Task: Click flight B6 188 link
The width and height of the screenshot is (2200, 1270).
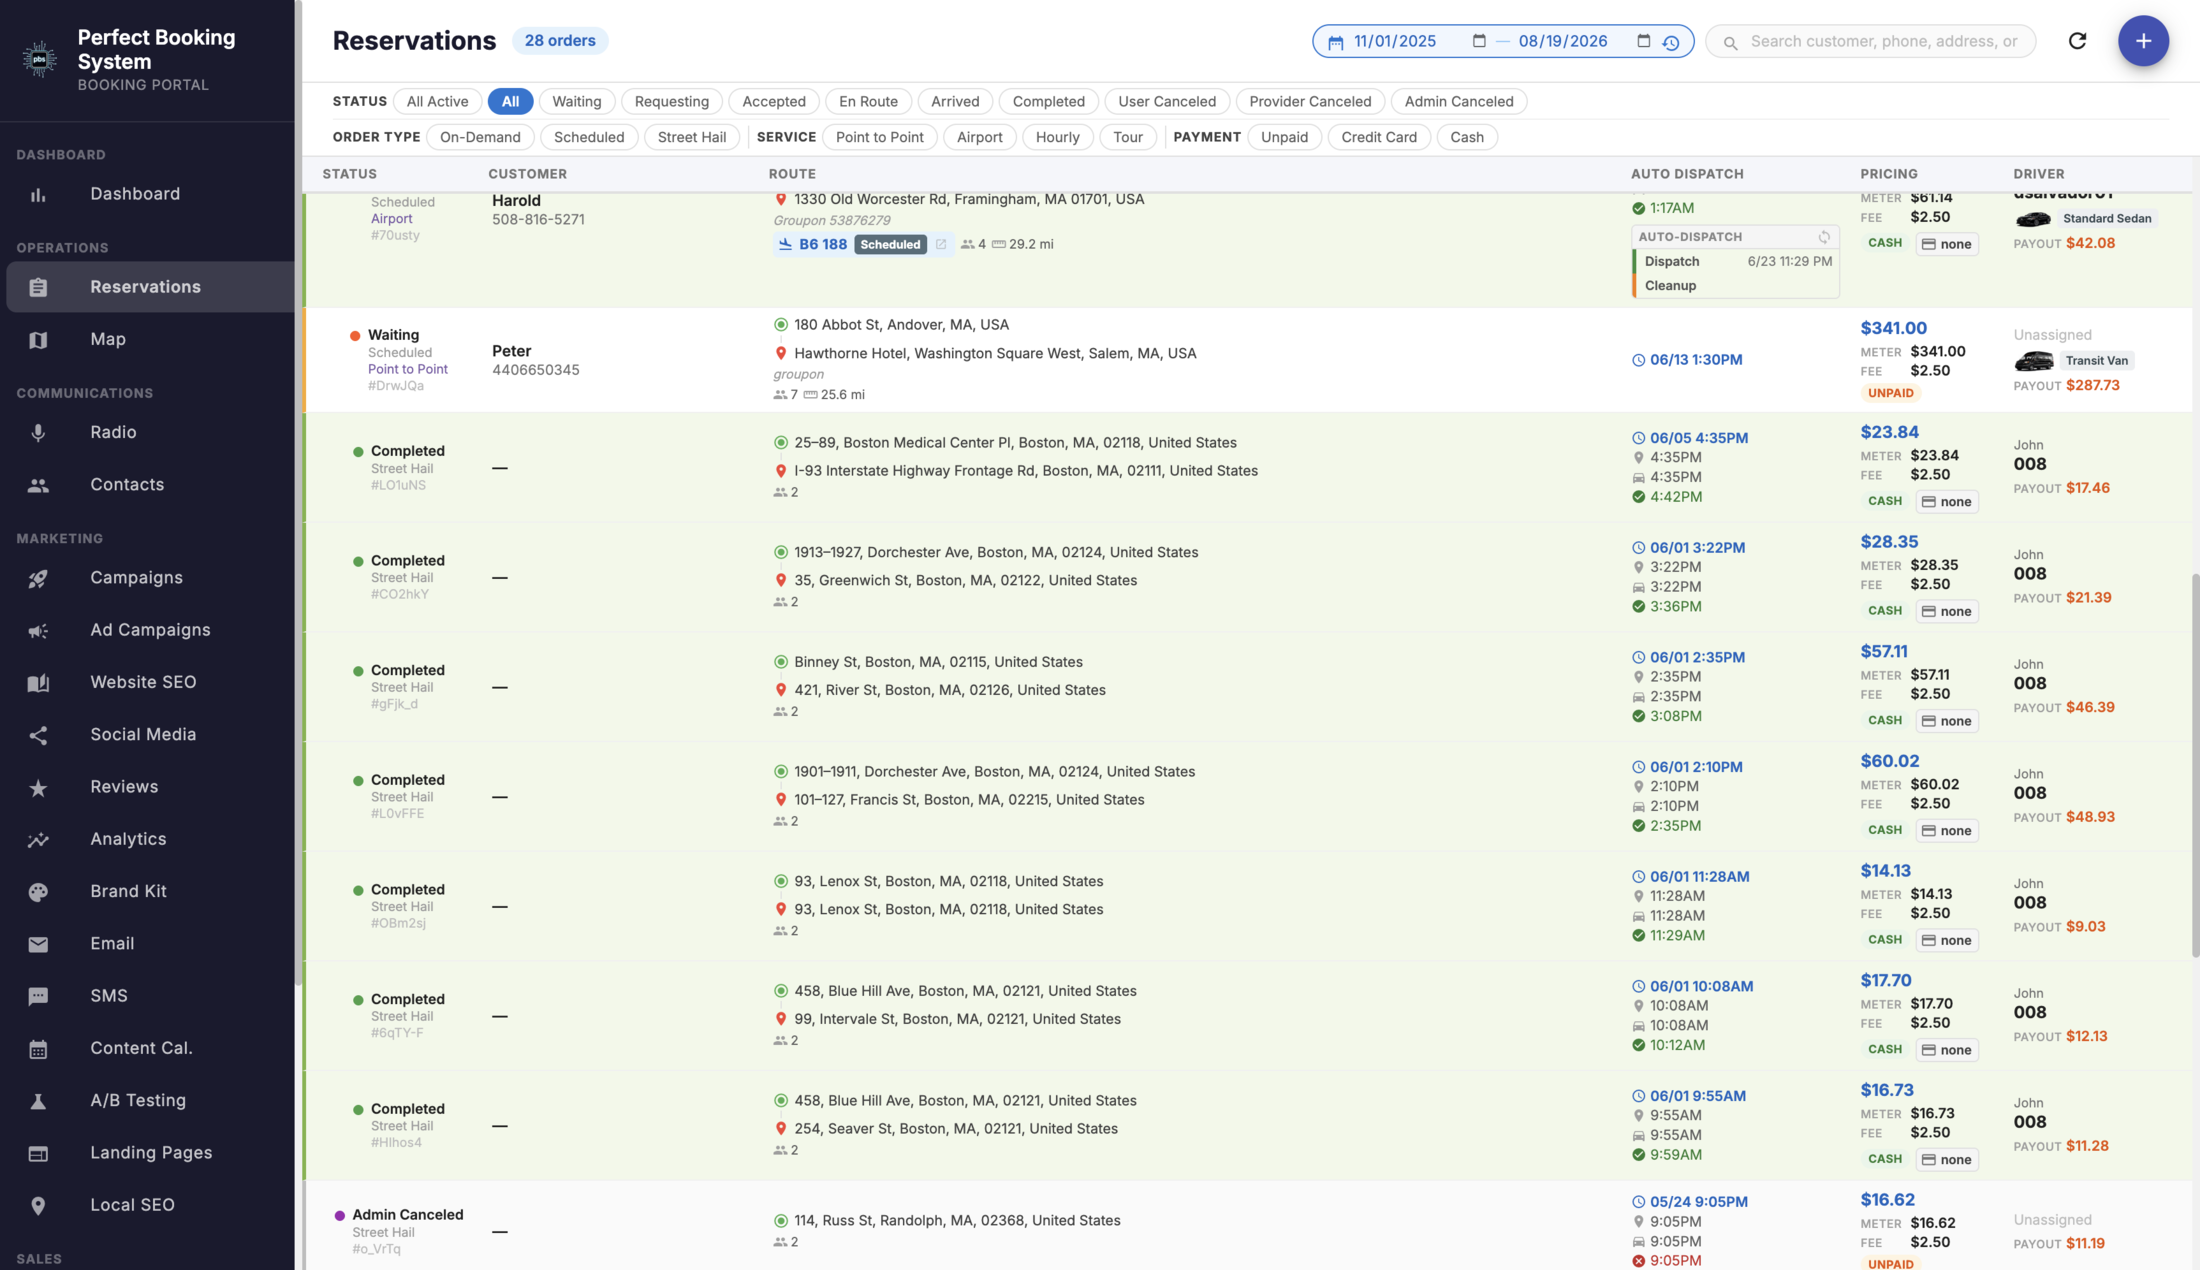Action: (x=822, y=244)
